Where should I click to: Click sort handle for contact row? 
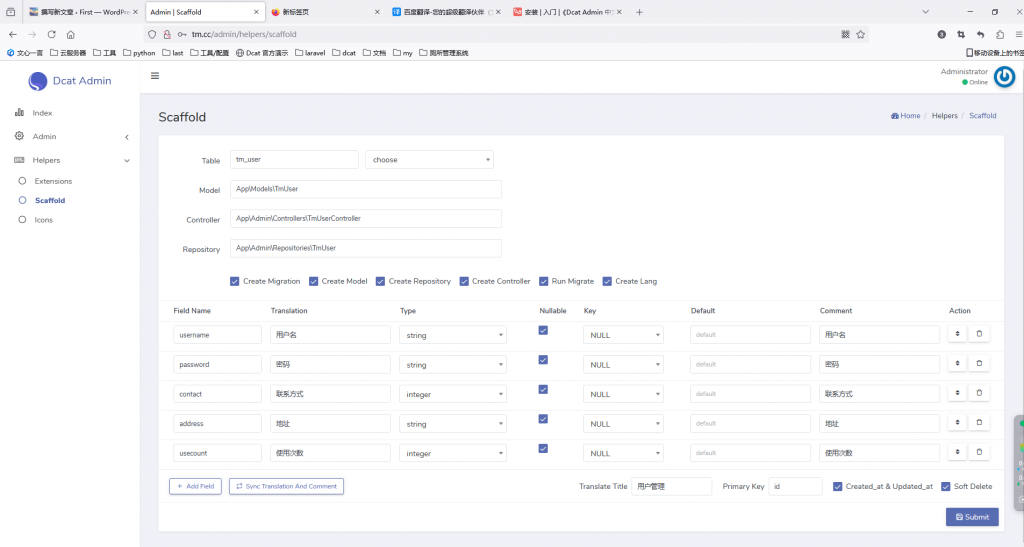[957, 393]
